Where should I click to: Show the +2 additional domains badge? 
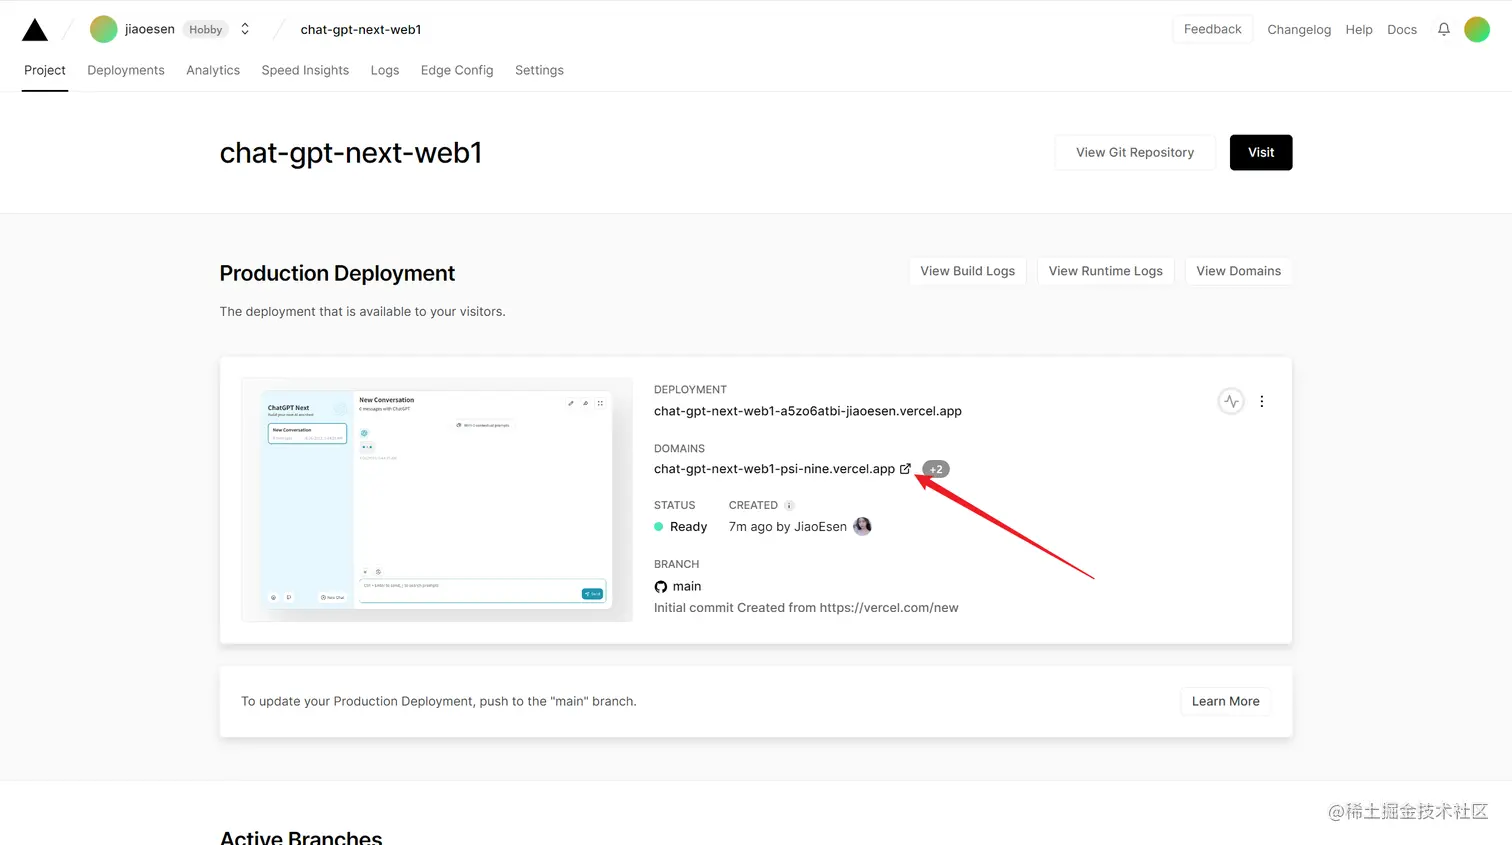pos(936,469)
